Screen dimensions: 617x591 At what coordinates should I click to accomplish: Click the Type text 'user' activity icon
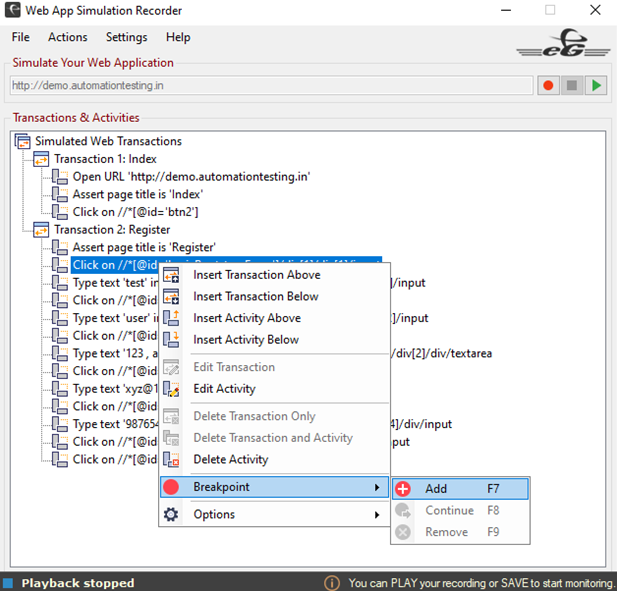click(59, 318)
